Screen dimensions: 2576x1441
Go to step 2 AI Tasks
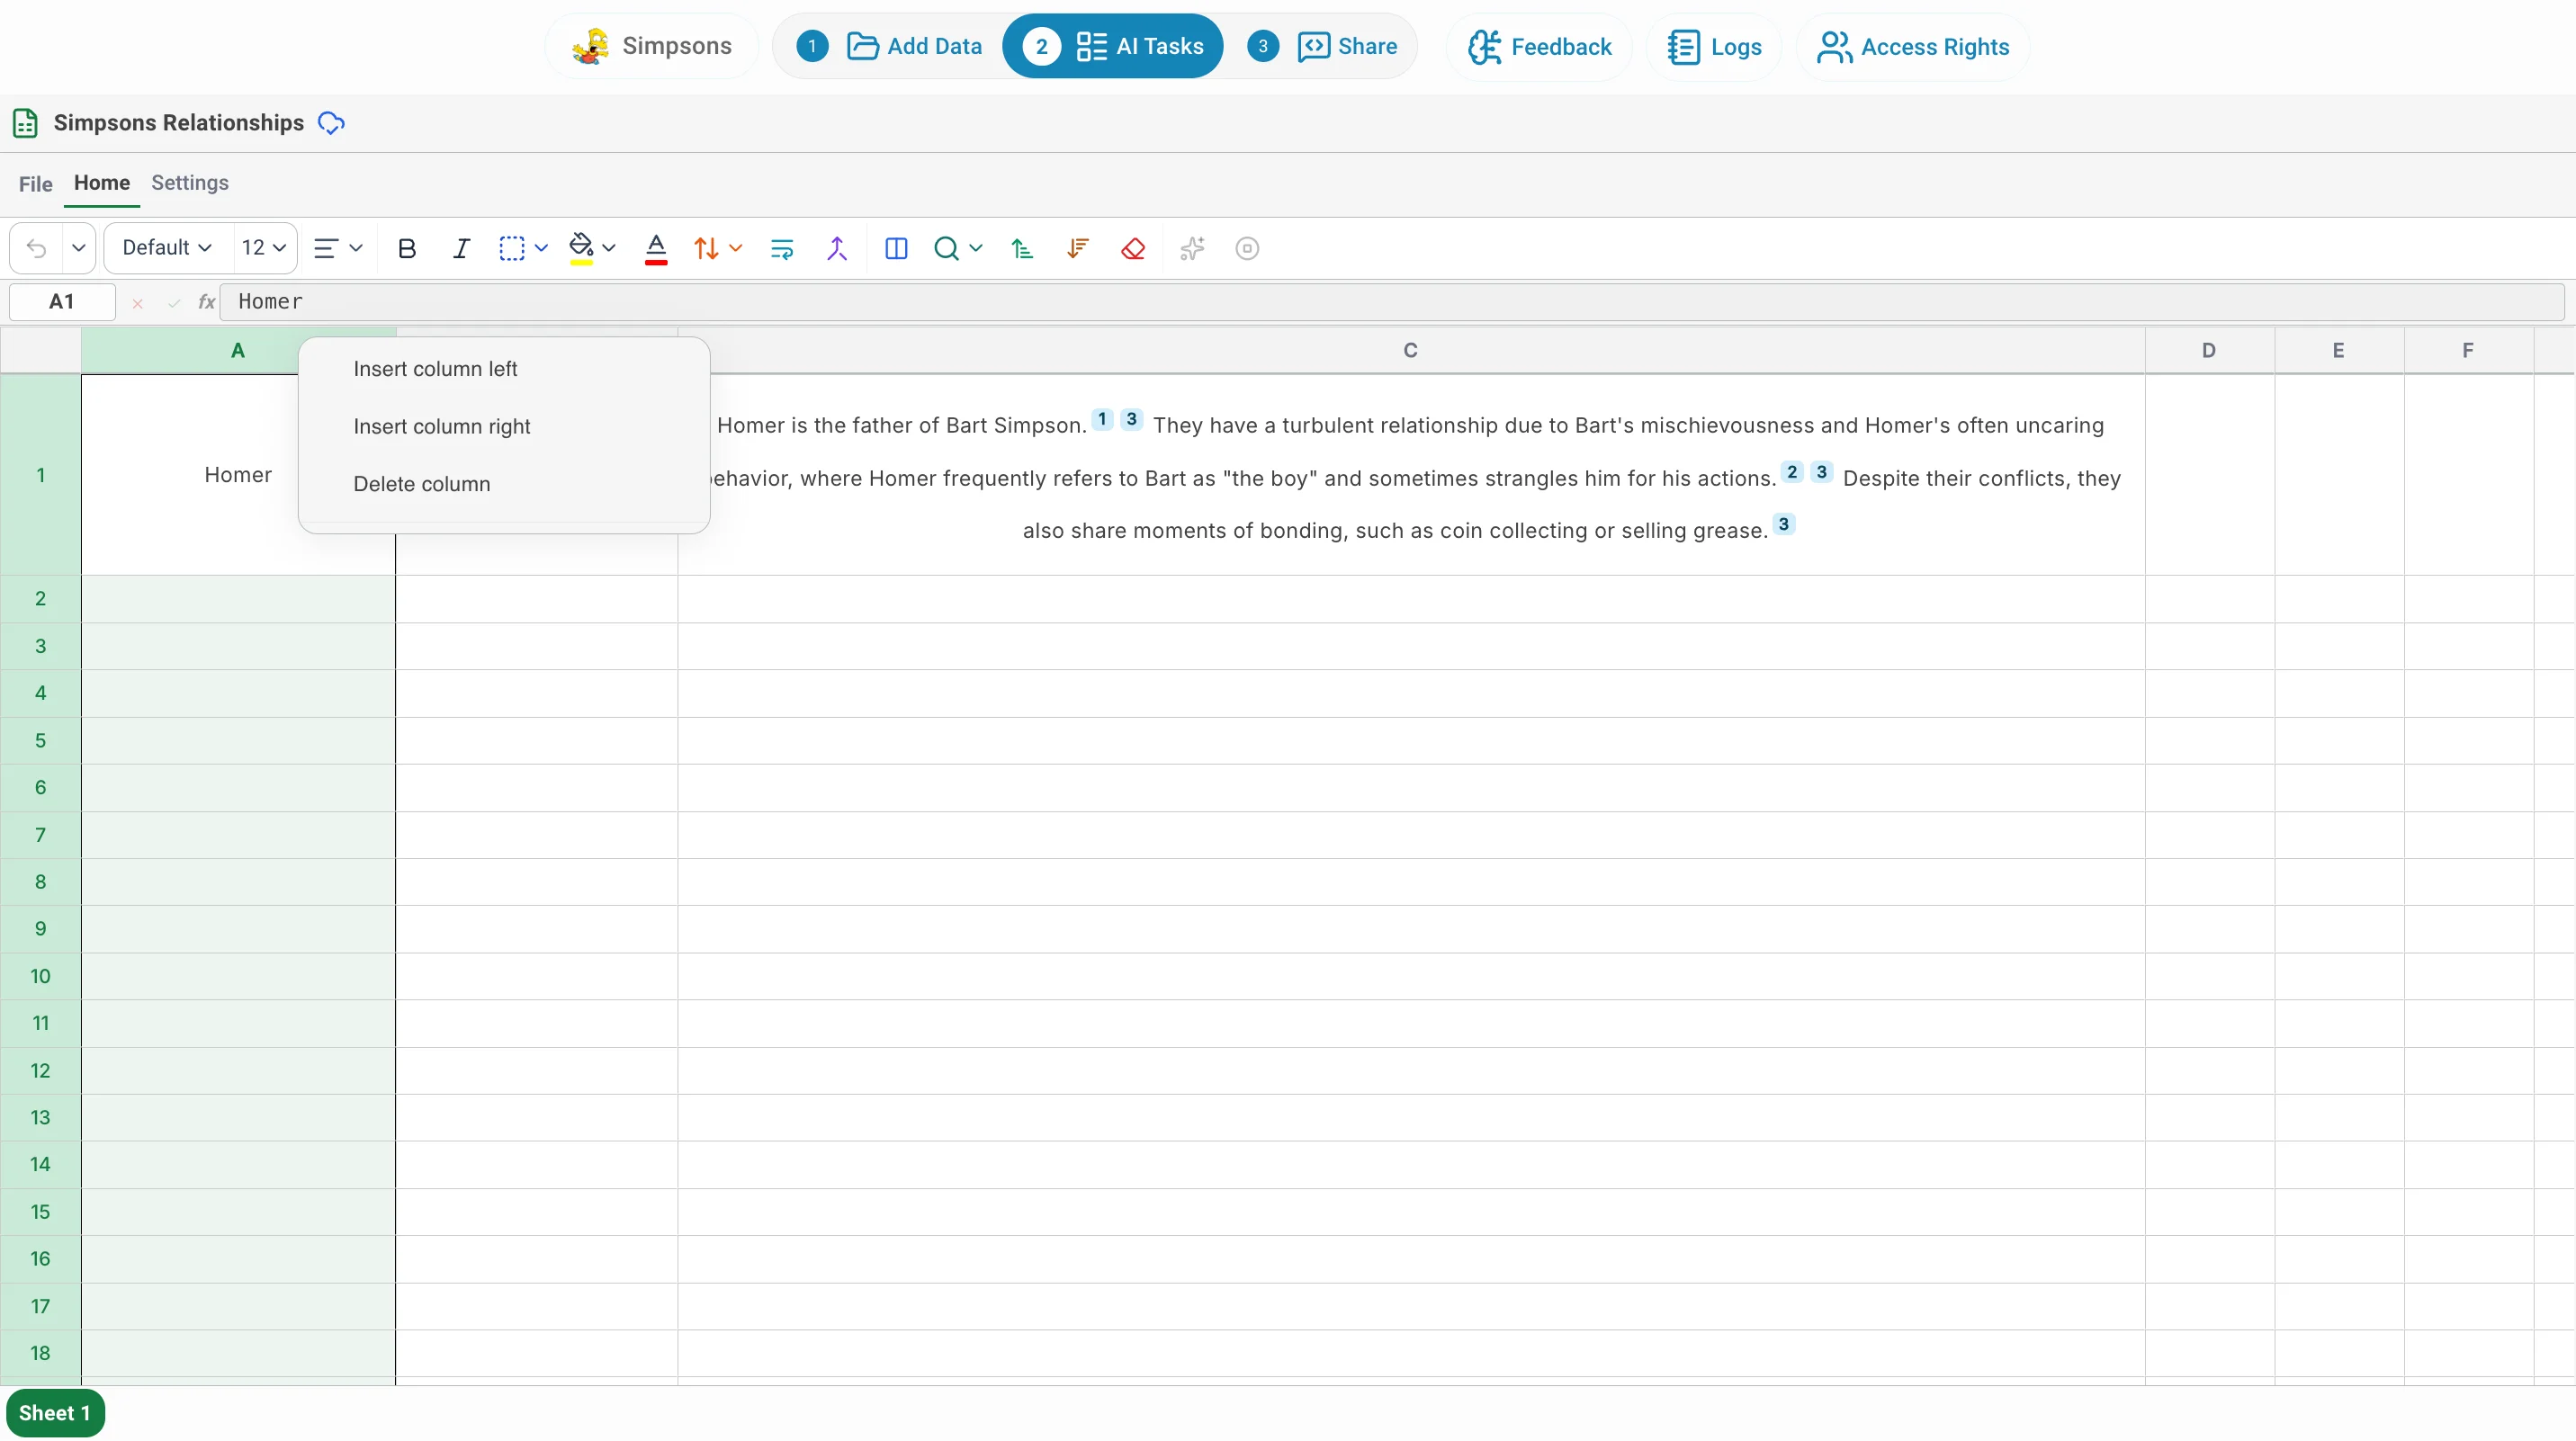point(1112,46)
